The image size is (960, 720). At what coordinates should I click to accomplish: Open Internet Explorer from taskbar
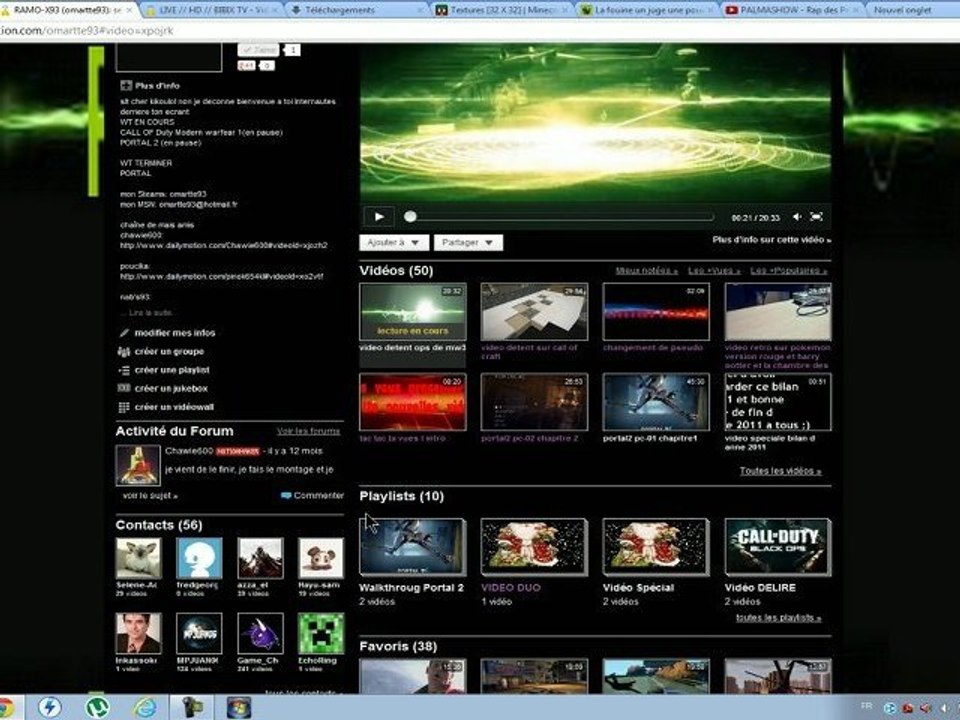(x=144, y=708)
